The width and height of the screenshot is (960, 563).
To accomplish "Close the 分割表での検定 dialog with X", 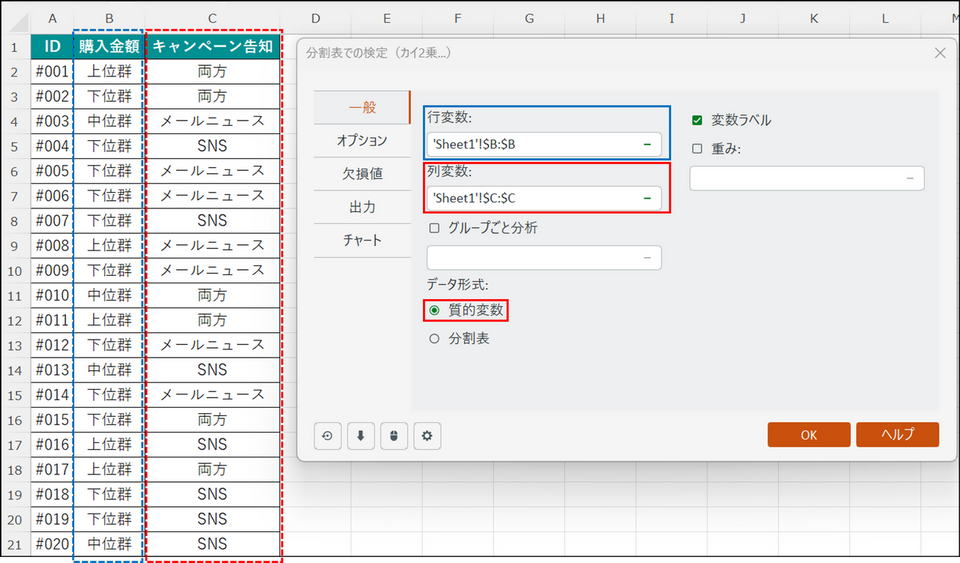I will pos(939,53).
